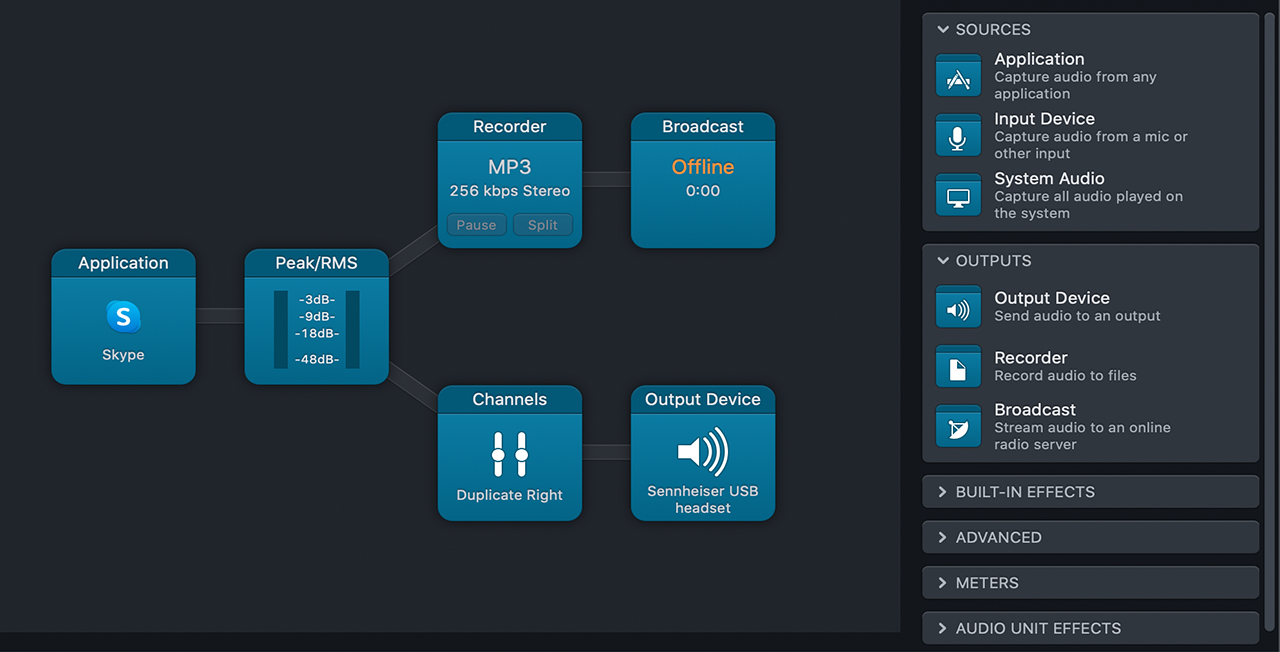Click the Output Device speaker icon in sidebar
The height and width of the screenshot is (652, 1280).
[x=958, y=308]
